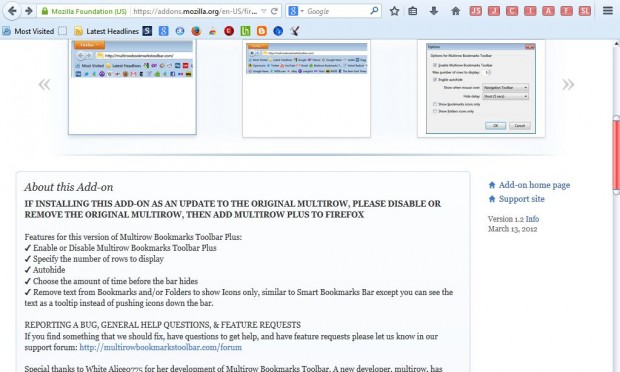Bookmark this page with the star icon

pyautogui.click(x=394, y=11)
